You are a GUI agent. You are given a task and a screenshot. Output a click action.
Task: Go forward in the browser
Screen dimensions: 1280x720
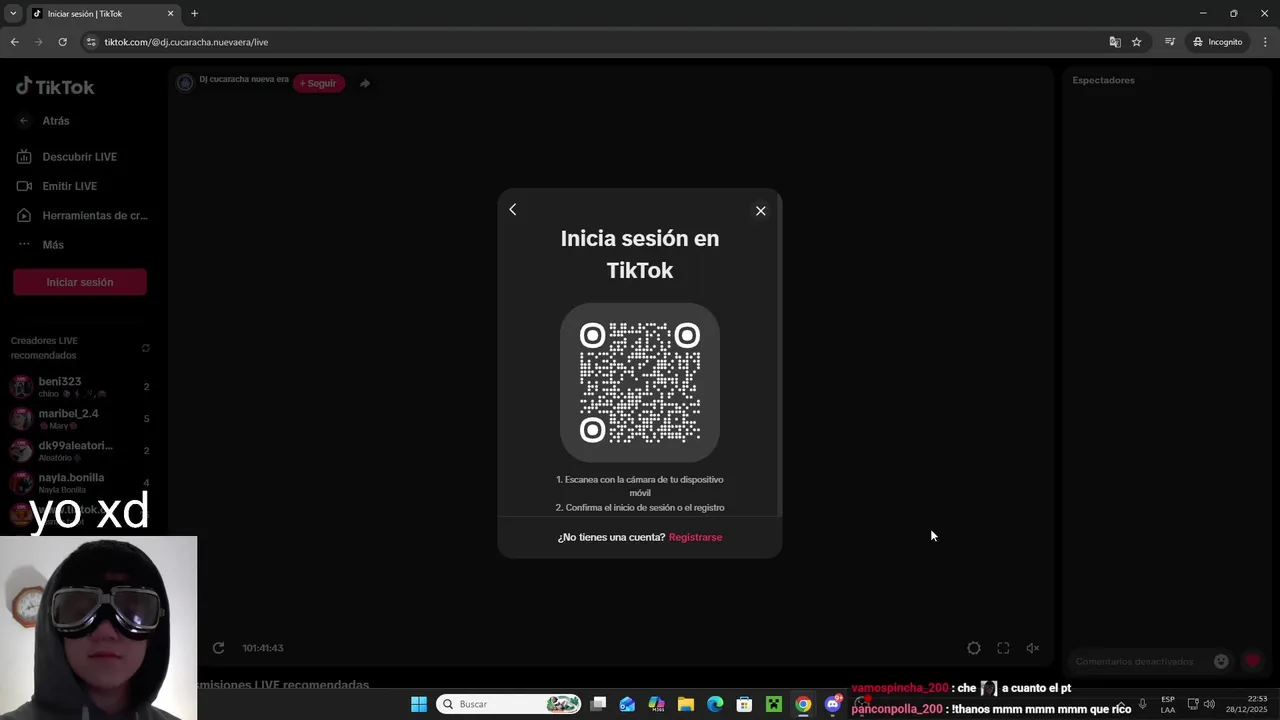pyautogui.click(x=38, y=42)
